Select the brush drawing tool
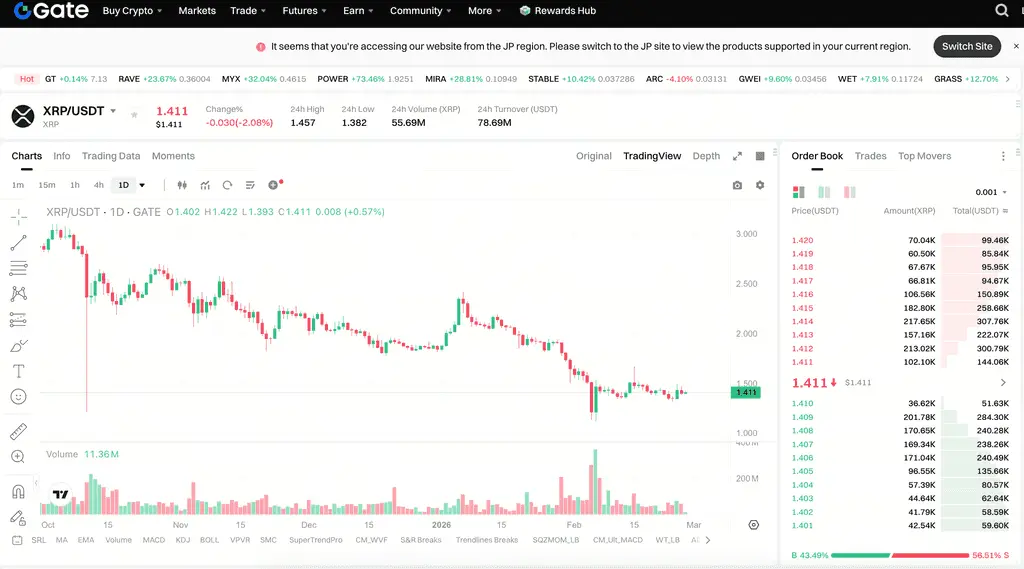1024x569 pixels. 18,346
